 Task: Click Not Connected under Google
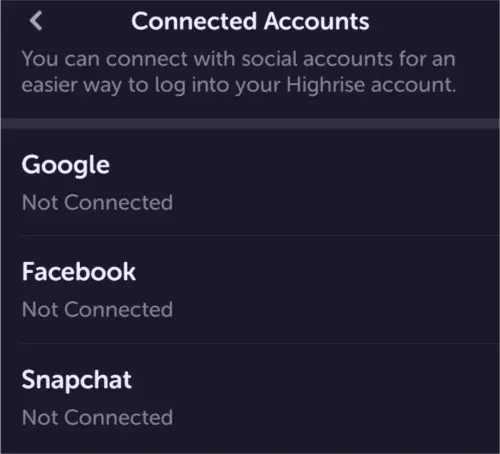(97, 202)
